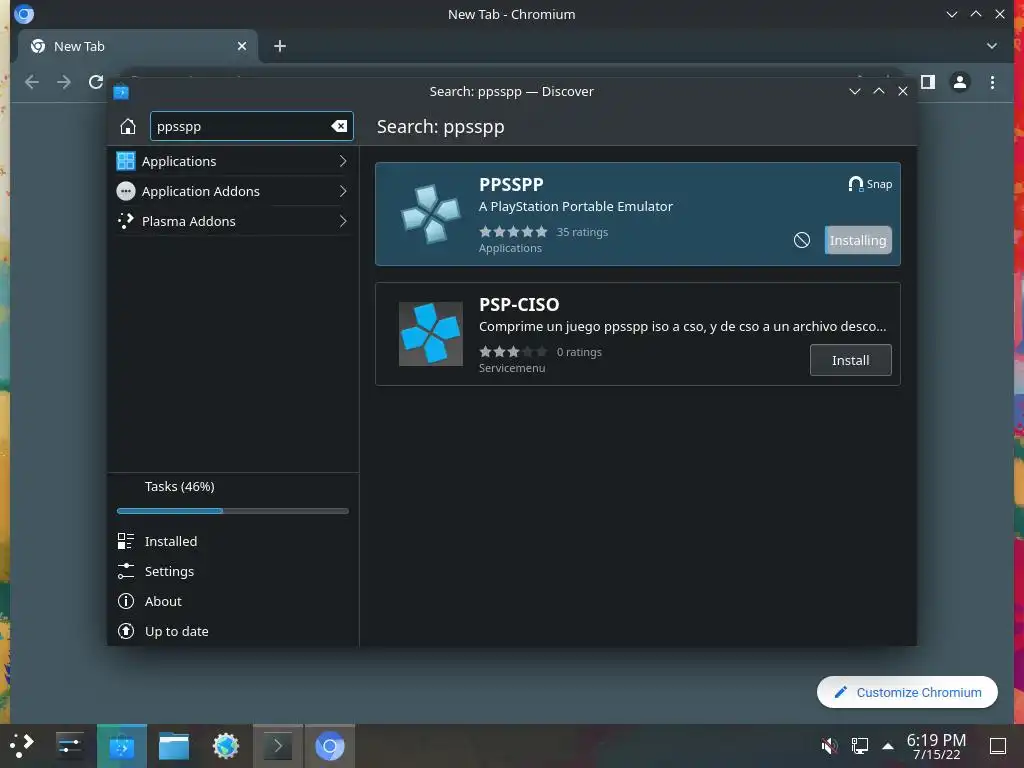
Task: Open Discover Settings icon
Action: [x=125, y=571]
